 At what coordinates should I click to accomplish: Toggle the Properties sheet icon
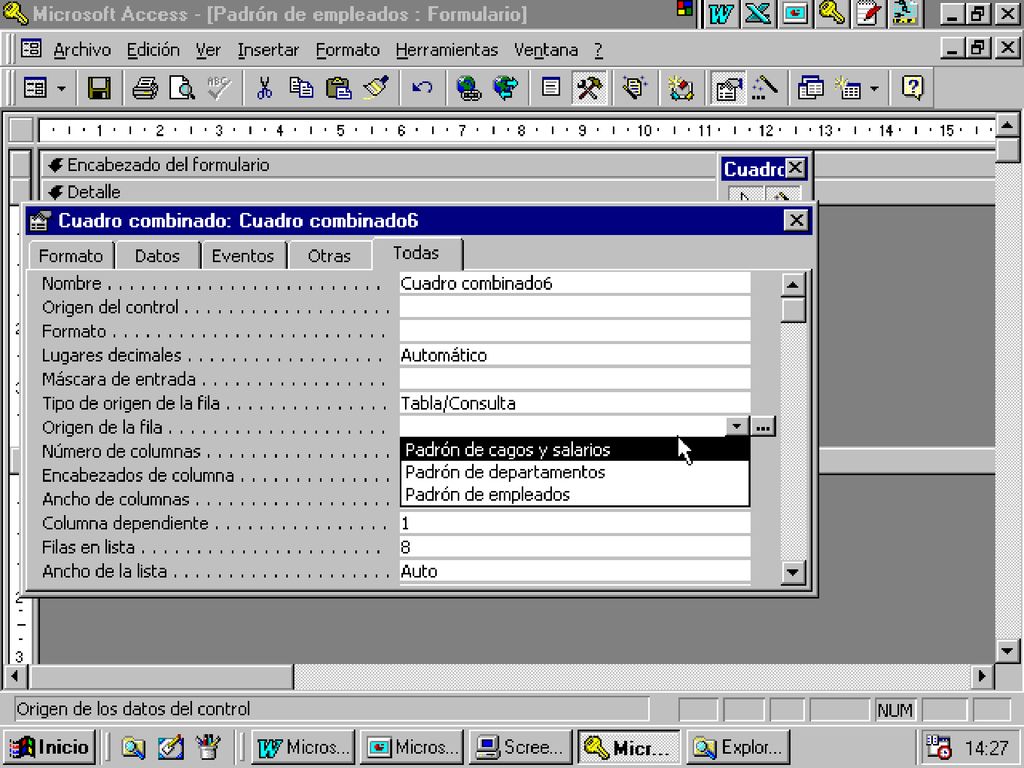coord(727,88)
